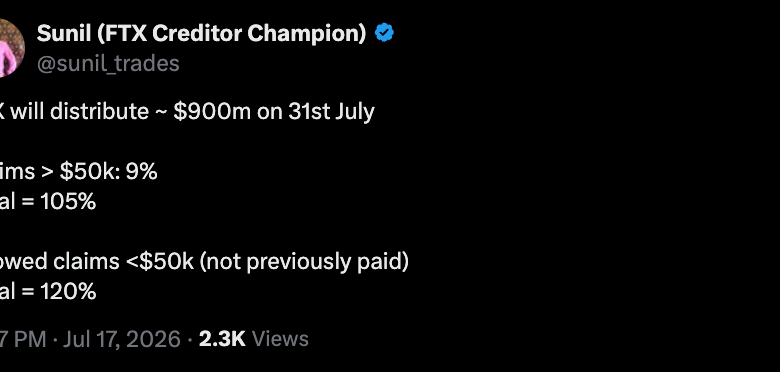The height and width of the screenshot is (372, 780).
Task: Open the Sunil (FTX Creditor Champion) display name
Action: coord(201,34)
